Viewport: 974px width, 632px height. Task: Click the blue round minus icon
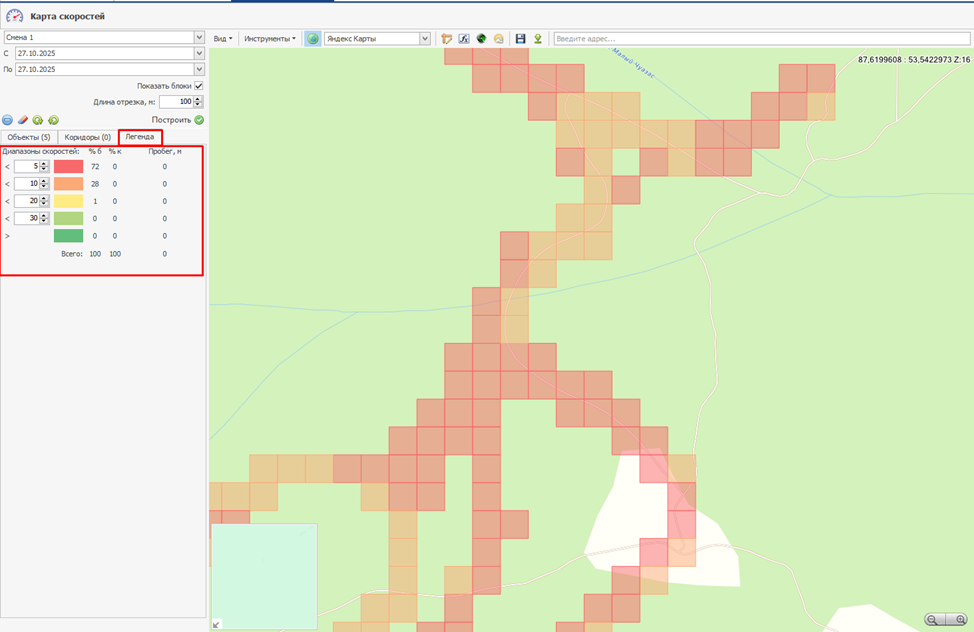point(8,120)
